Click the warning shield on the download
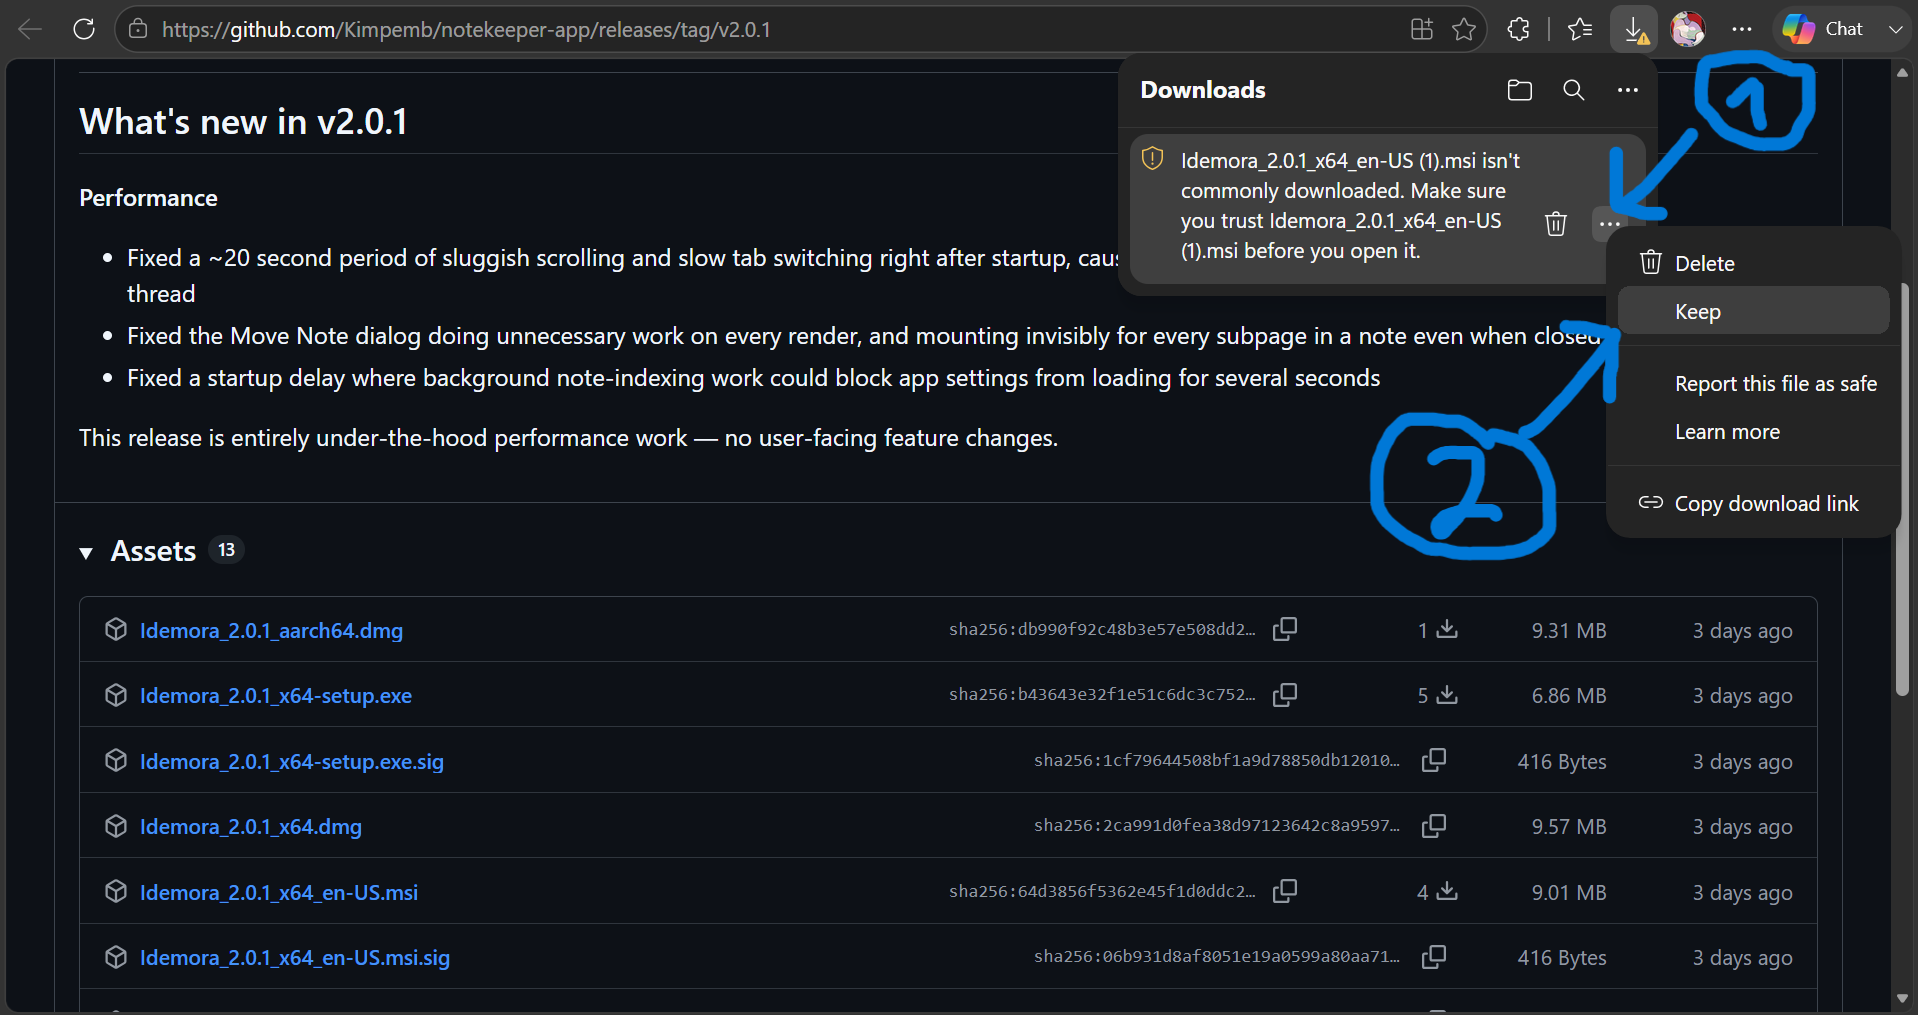The width and height of the screenshot is (1918, 1015). pyautogui.click(x=1152, y=158)
